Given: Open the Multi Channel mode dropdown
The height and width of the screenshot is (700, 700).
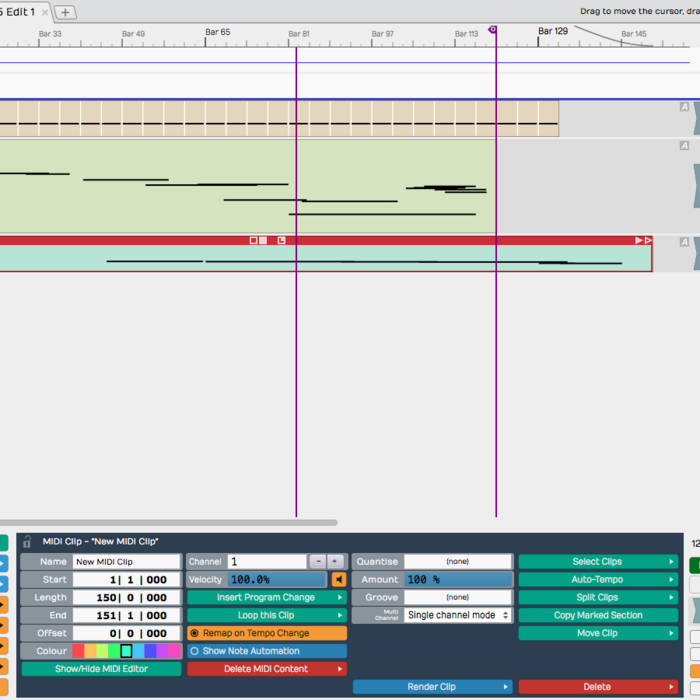Looking at the screenshot, I should coord(458,616).
